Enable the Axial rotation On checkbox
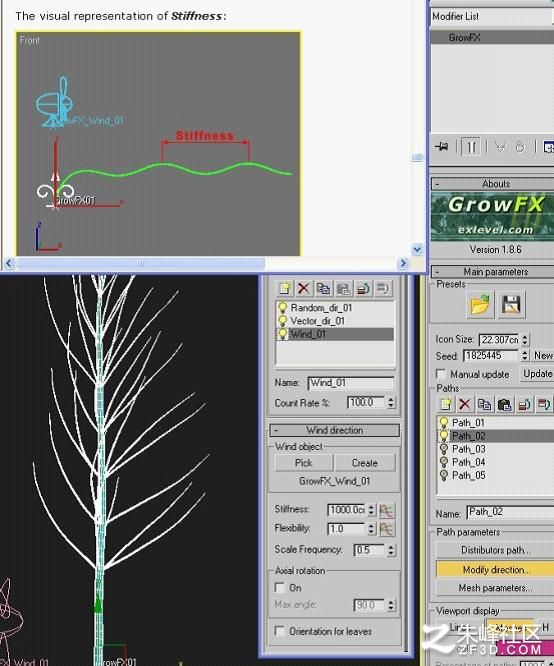554x666 pixels. [x=280, y=587]
